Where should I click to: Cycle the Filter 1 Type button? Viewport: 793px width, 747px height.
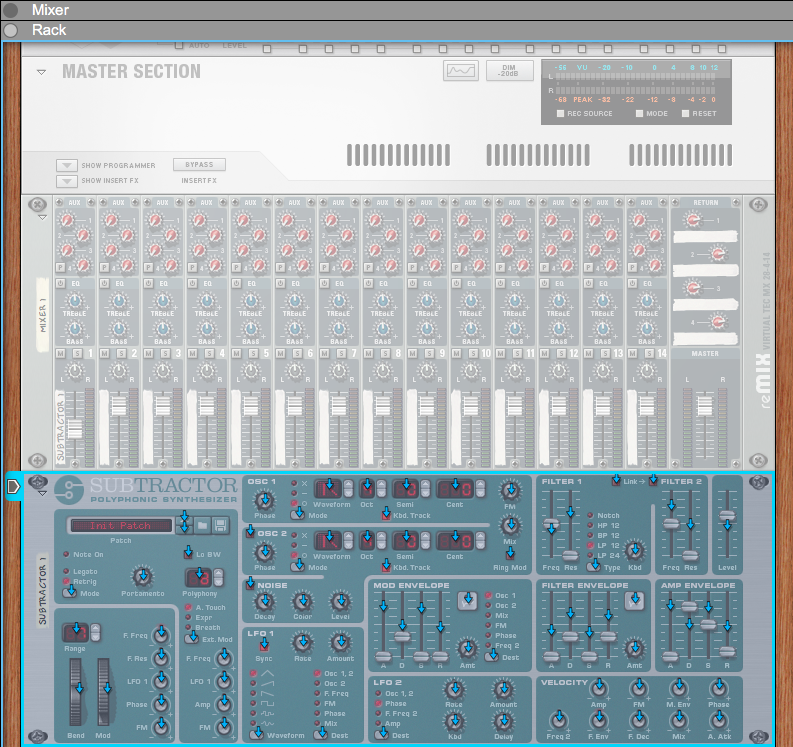(x=593, y=567)
